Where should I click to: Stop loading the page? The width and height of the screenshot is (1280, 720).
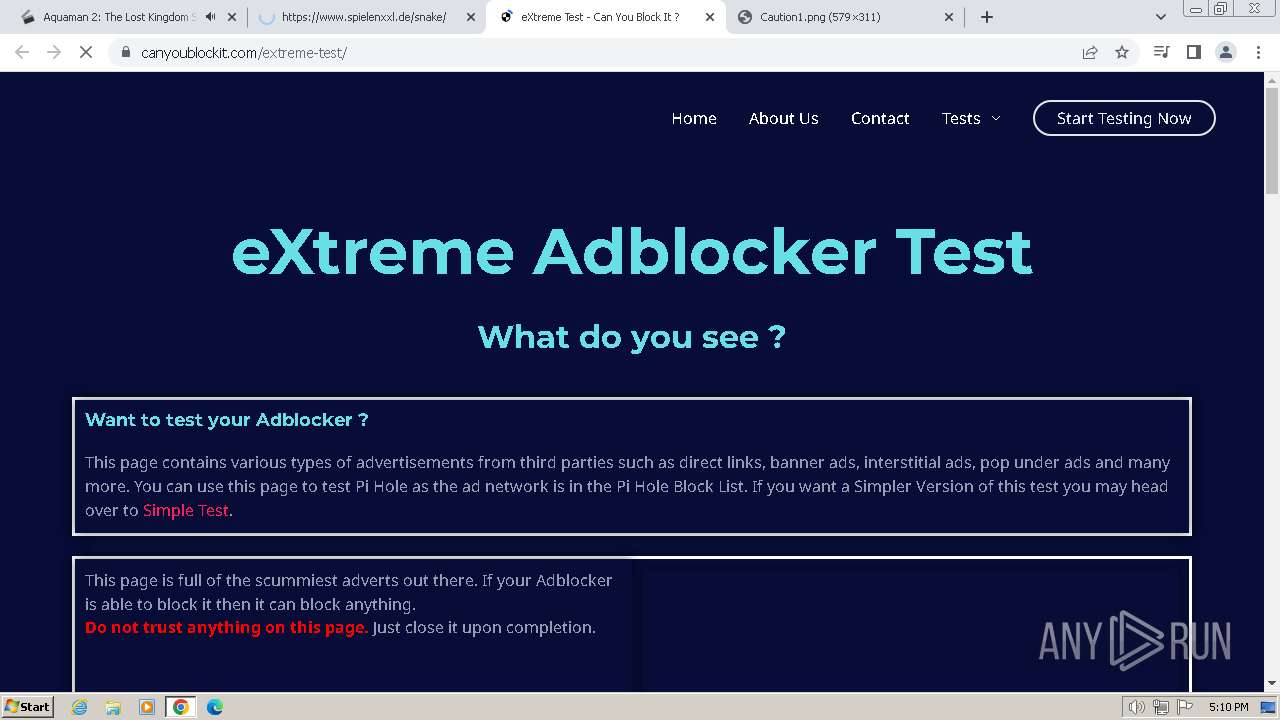(86, 52)
